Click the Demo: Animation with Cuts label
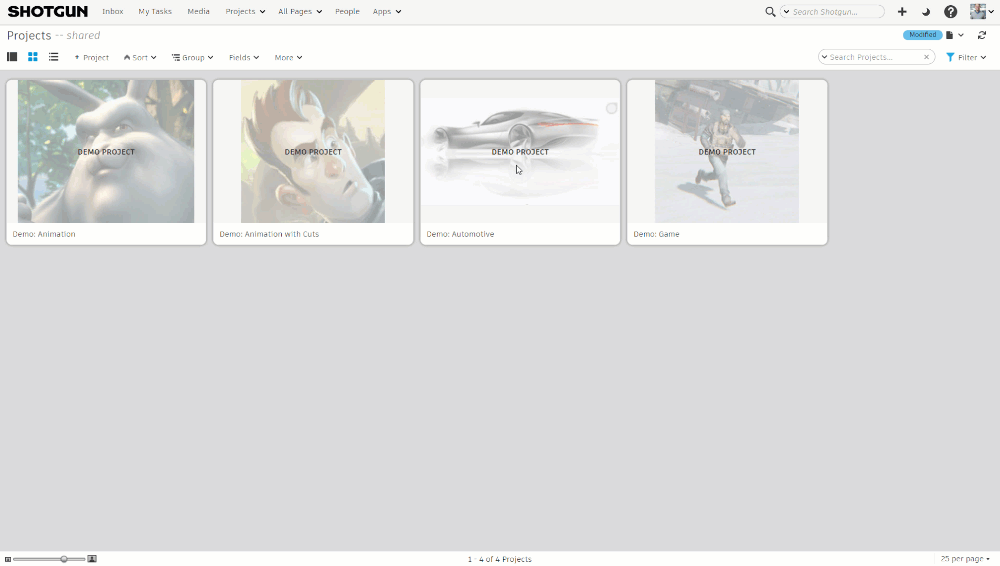Image resolution: width=1000 pixels, height=566 pixels. (269, 234)
